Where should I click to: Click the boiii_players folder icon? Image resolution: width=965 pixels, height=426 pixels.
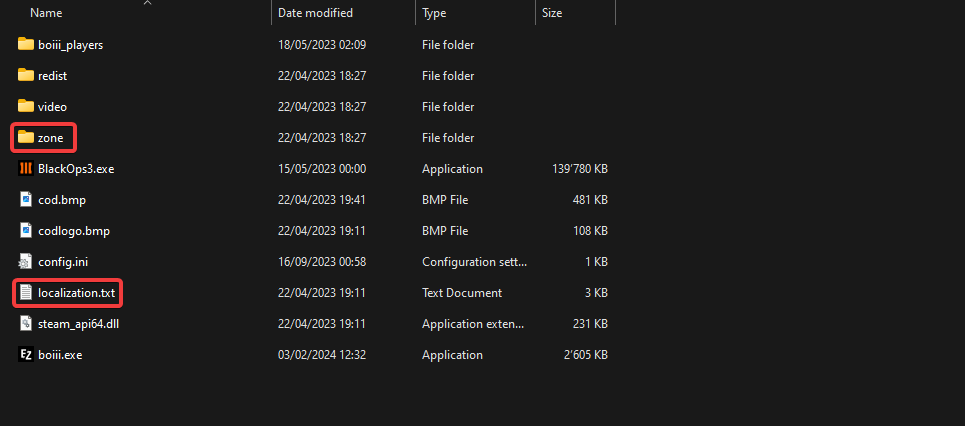pyautogui.click(x=26, y=44)
